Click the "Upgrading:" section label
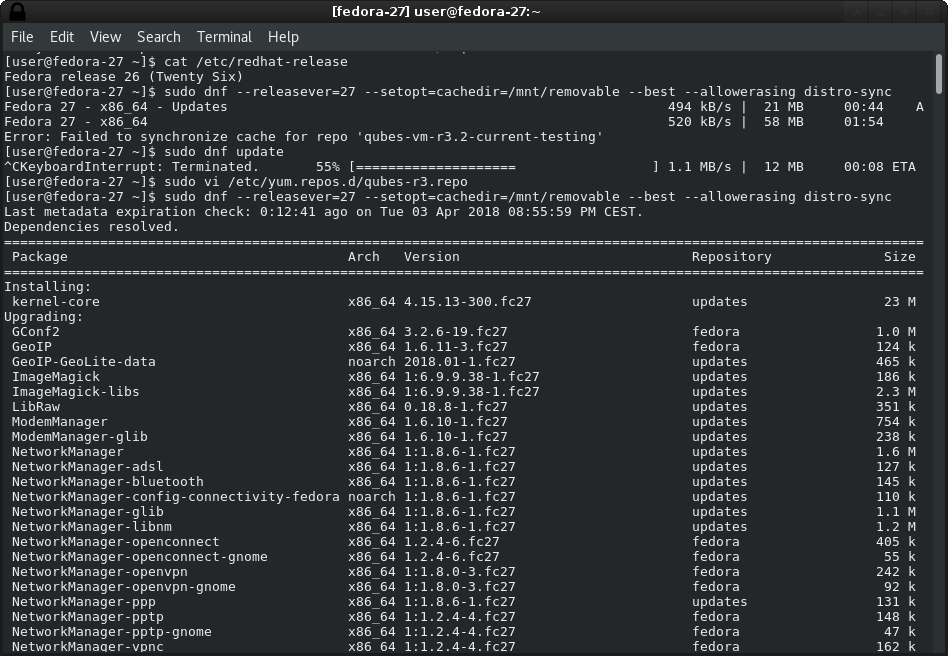 [x=44, y=317]
